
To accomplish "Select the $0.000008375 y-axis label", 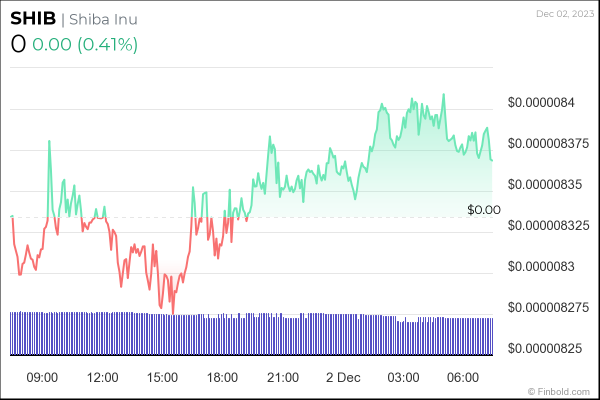I will click(x=546, y=143).
